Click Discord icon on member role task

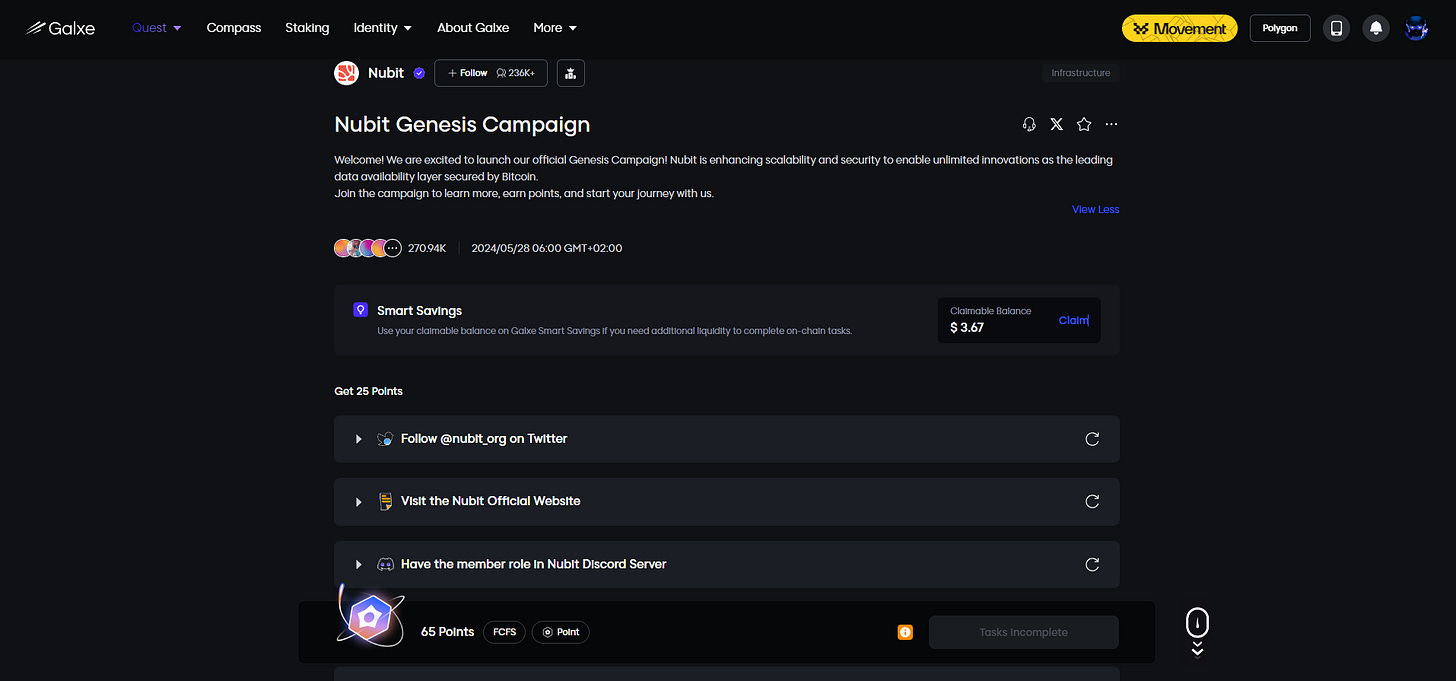(x=385, y=564)
